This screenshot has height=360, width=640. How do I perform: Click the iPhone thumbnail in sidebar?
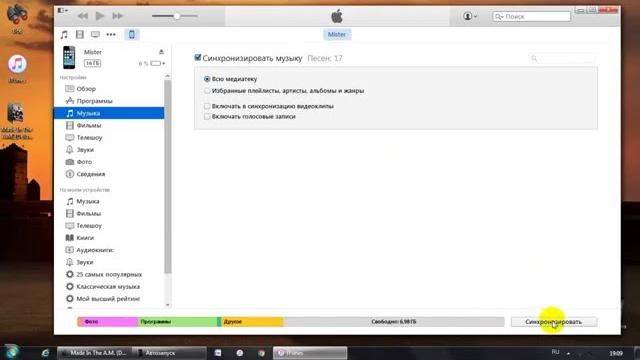(x=69, y=57)
